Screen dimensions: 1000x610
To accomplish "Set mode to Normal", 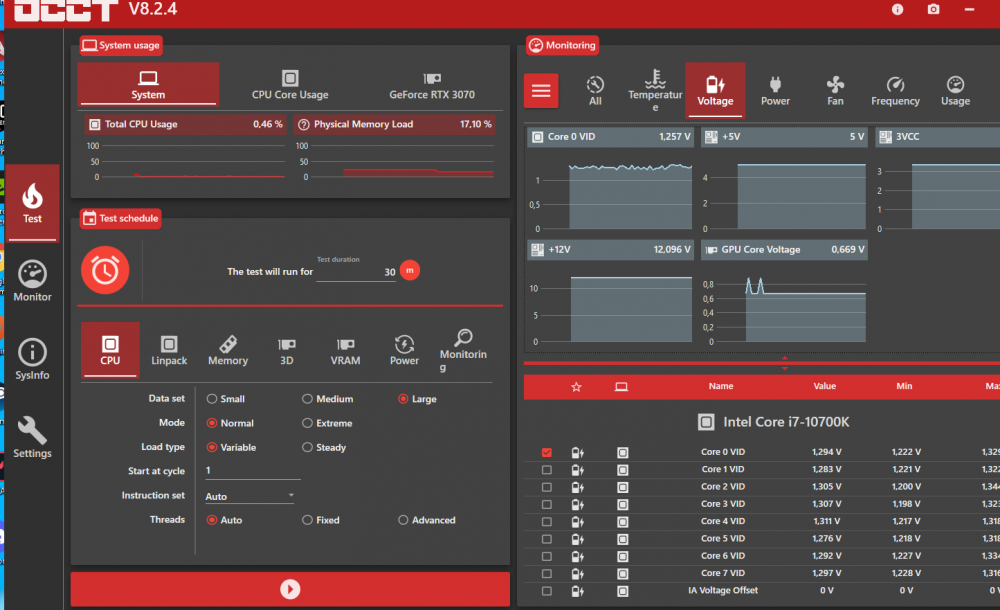I will [x=230, y=423].
